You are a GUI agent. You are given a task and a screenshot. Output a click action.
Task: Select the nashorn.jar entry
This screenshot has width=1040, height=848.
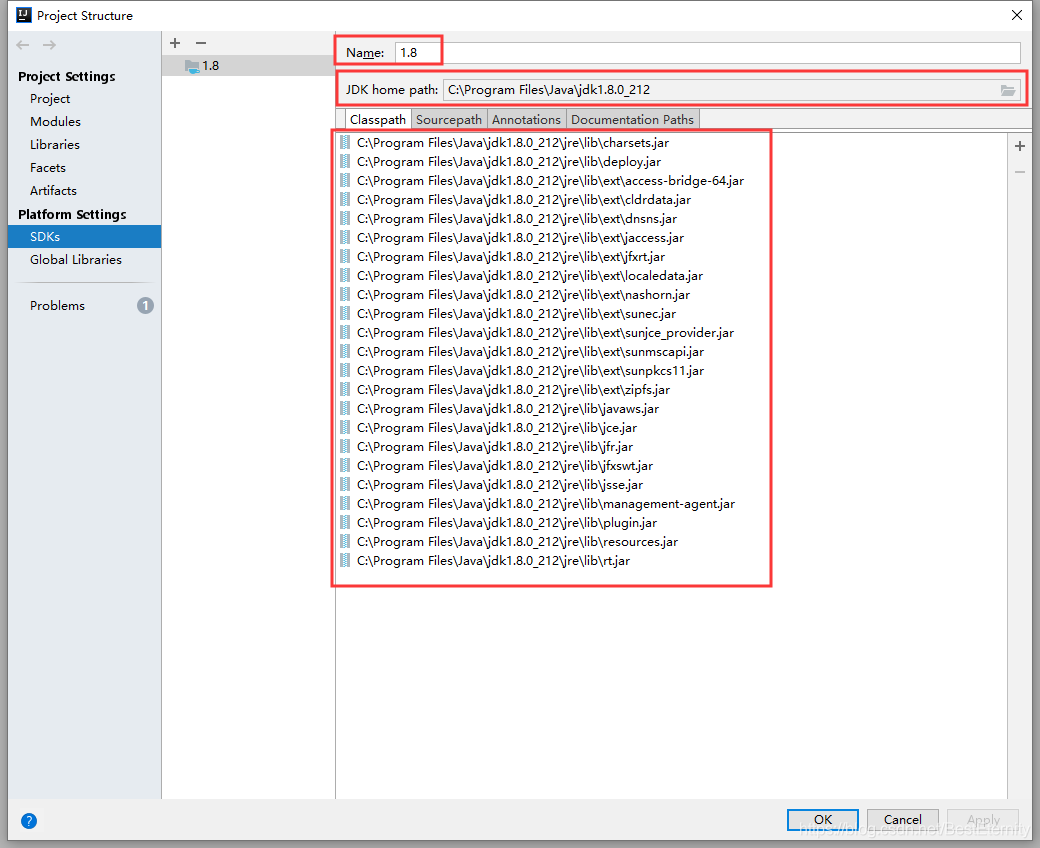point(523,295)
